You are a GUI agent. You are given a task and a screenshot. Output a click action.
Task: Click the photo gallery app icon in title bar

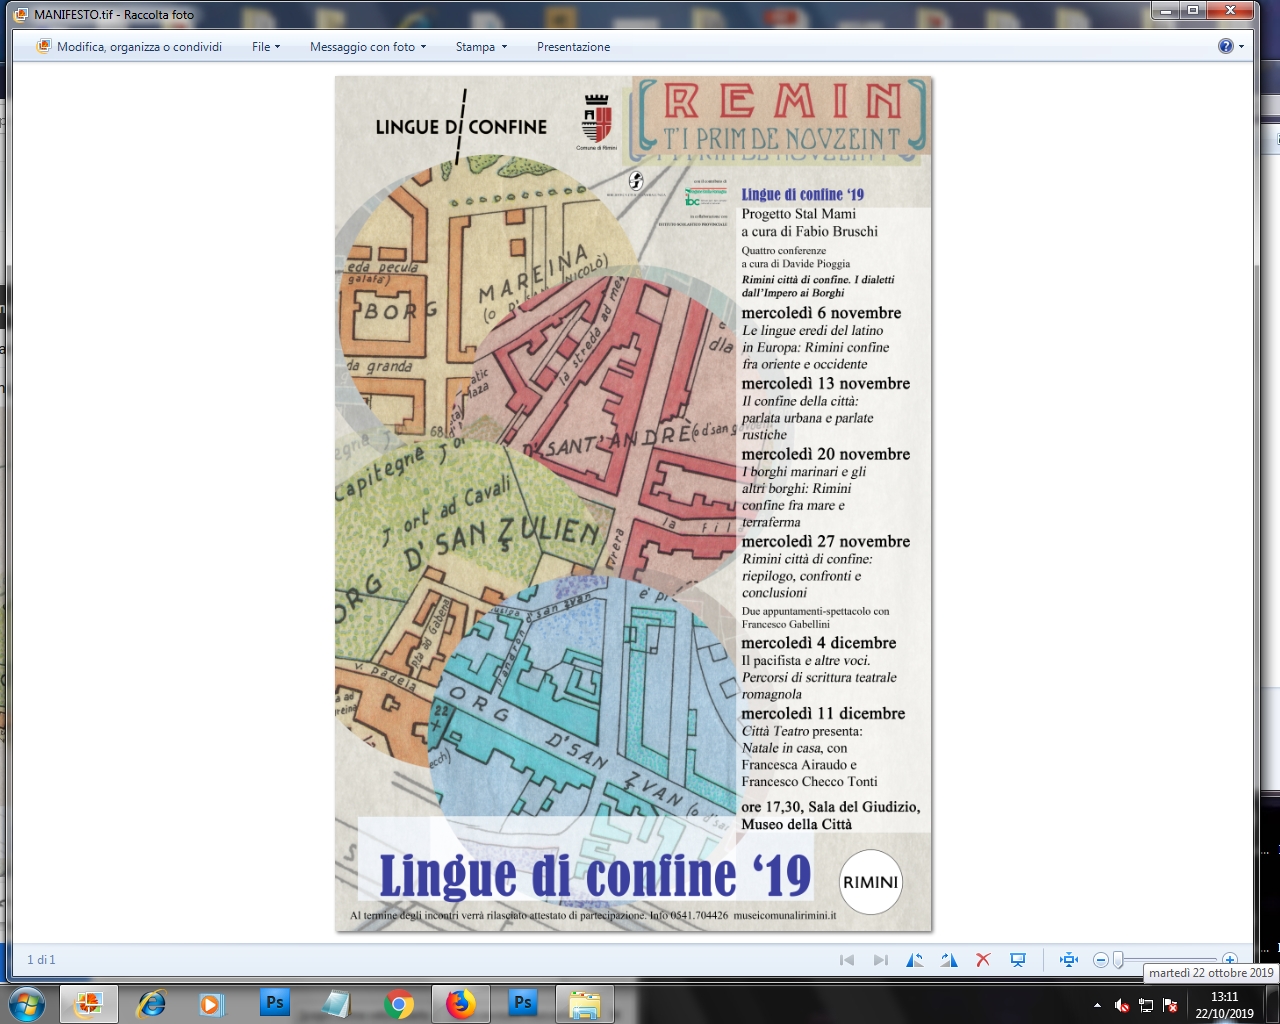click(x=21, y=15)
